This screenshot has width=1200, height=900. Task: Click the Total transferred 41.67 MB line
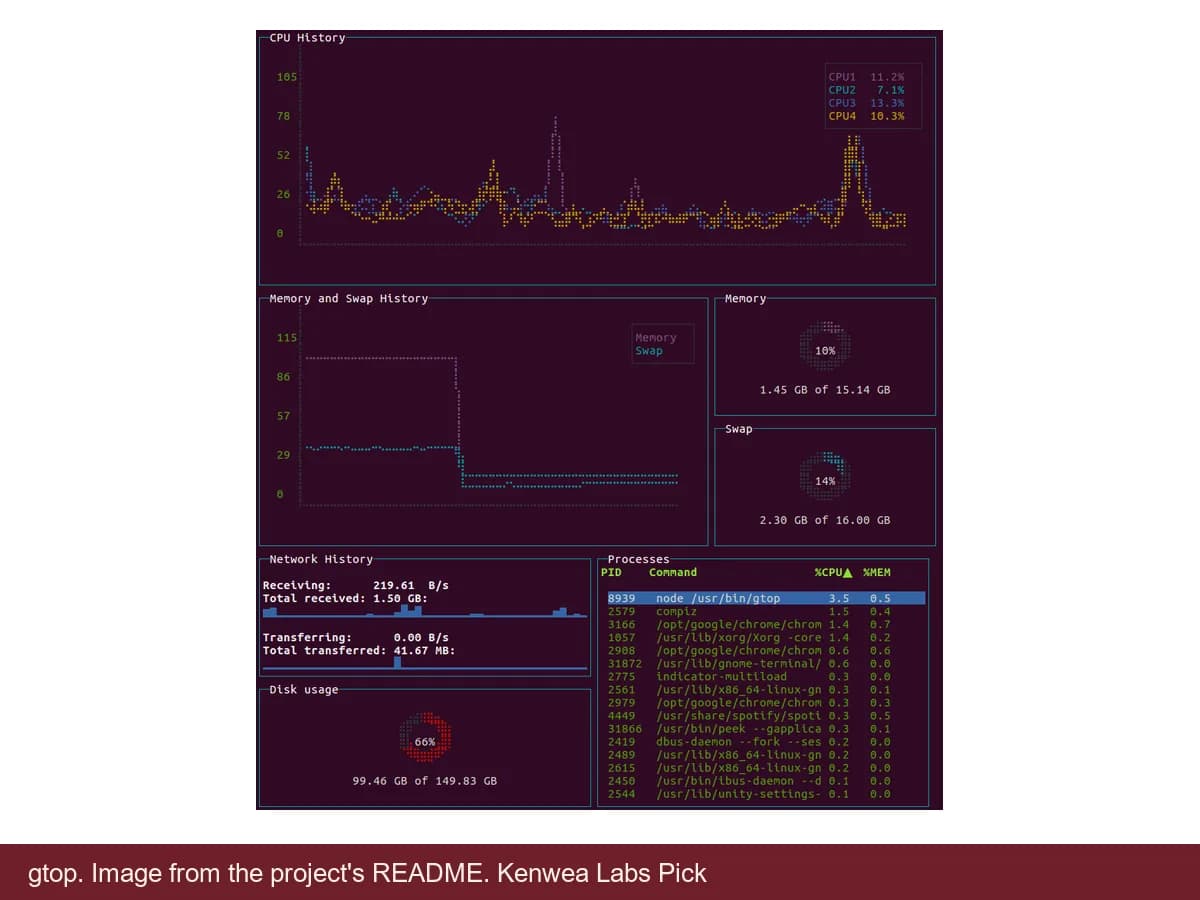[x=359, y=650]
